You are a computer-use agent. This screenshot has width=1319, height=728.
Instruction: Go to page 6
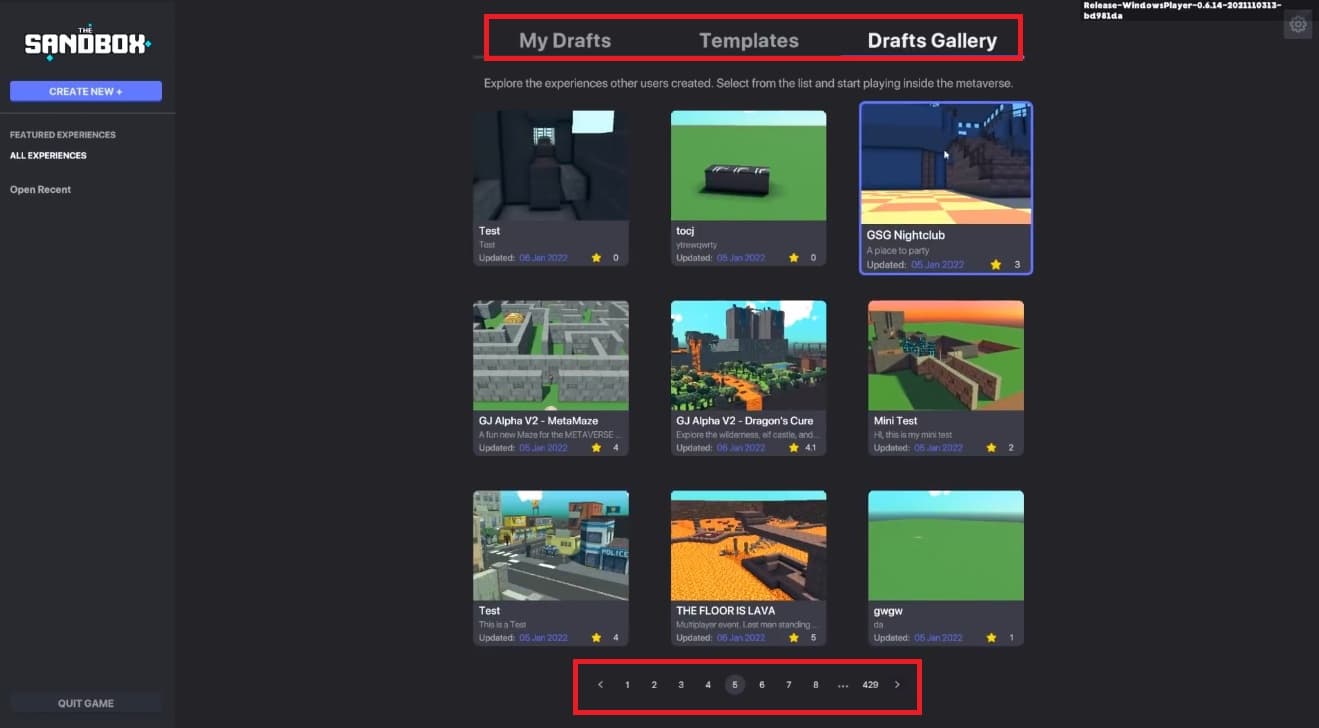click(762, 685)
